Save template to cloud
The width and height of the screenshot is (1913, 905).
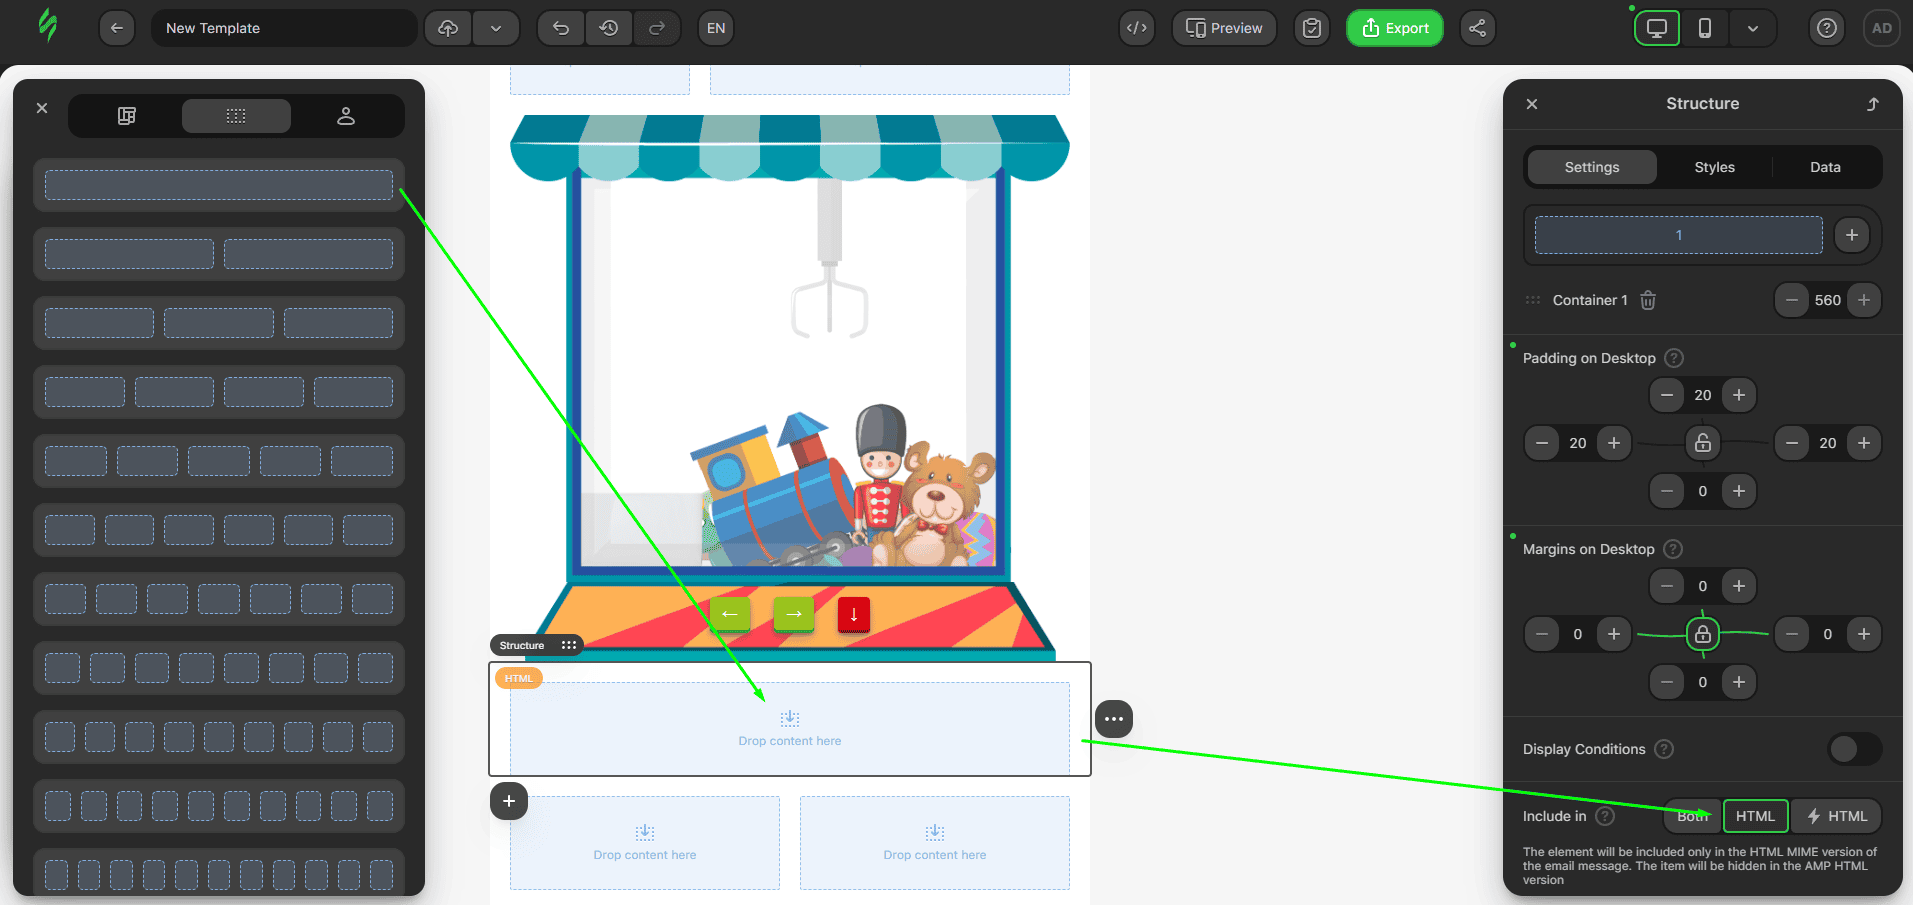pyautogui.click(x=447, y=27)
